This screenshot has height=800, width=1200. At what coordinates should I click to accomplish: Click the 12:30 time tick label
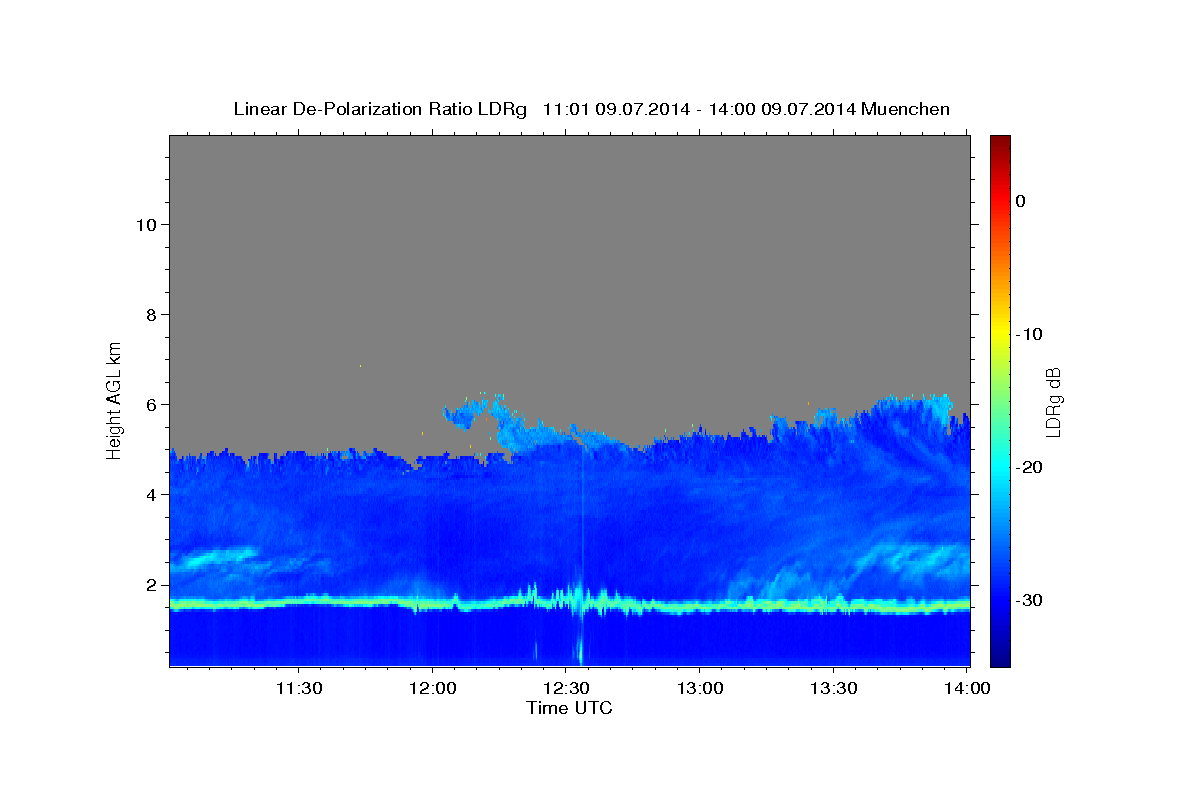click(x=566, y=688)
